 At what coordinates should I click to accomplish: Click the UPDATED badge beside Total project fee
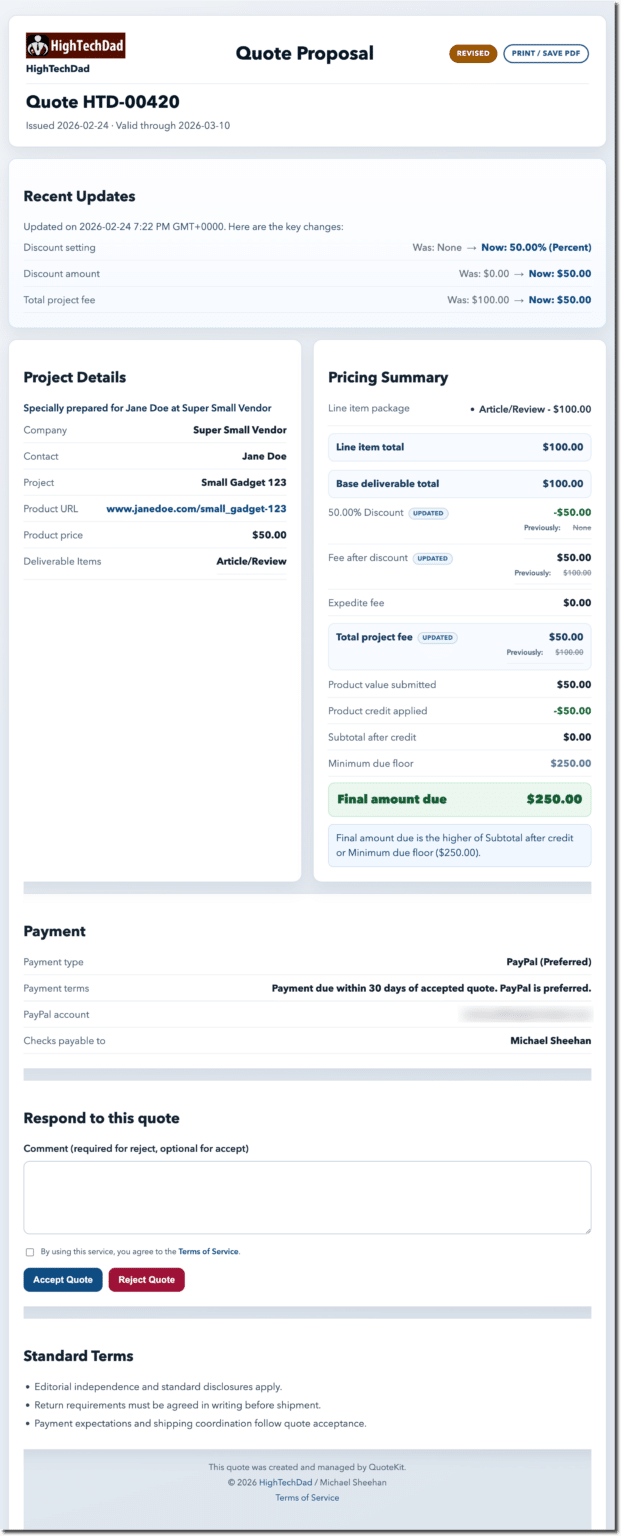tap(438, 637)
